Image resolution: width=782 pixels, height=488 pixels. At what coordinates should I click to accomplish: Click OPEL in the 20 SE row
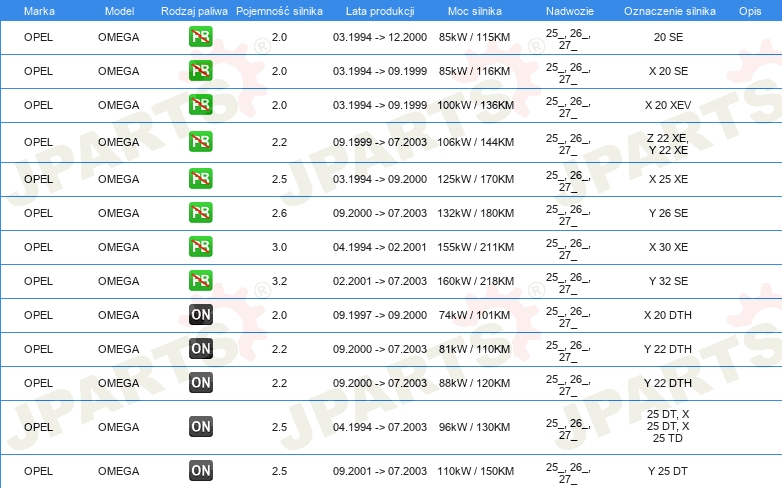coord(38,37)
